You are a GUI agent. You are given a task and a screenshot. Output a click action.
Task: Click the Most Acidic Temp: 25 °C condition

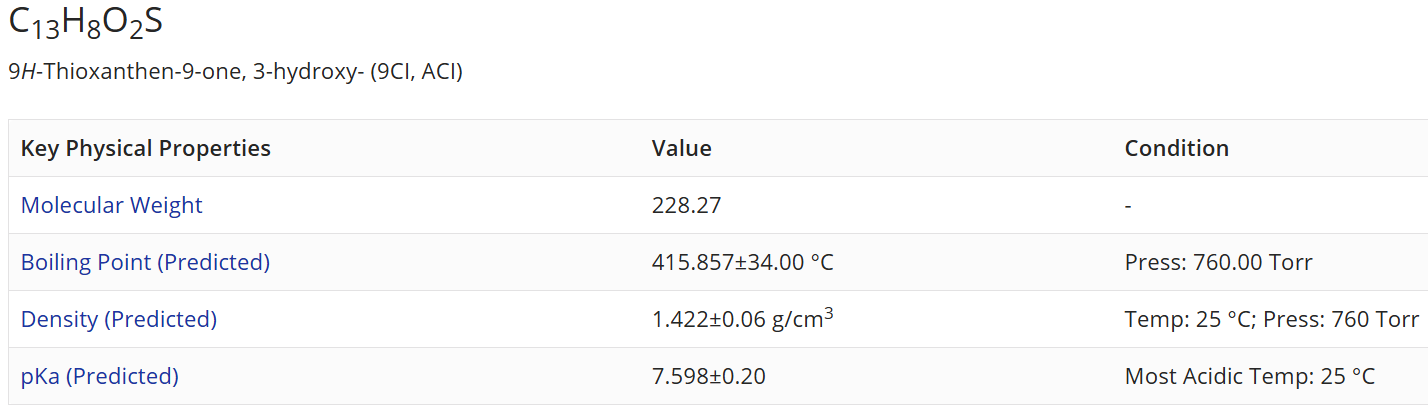tap(1250, 376)
